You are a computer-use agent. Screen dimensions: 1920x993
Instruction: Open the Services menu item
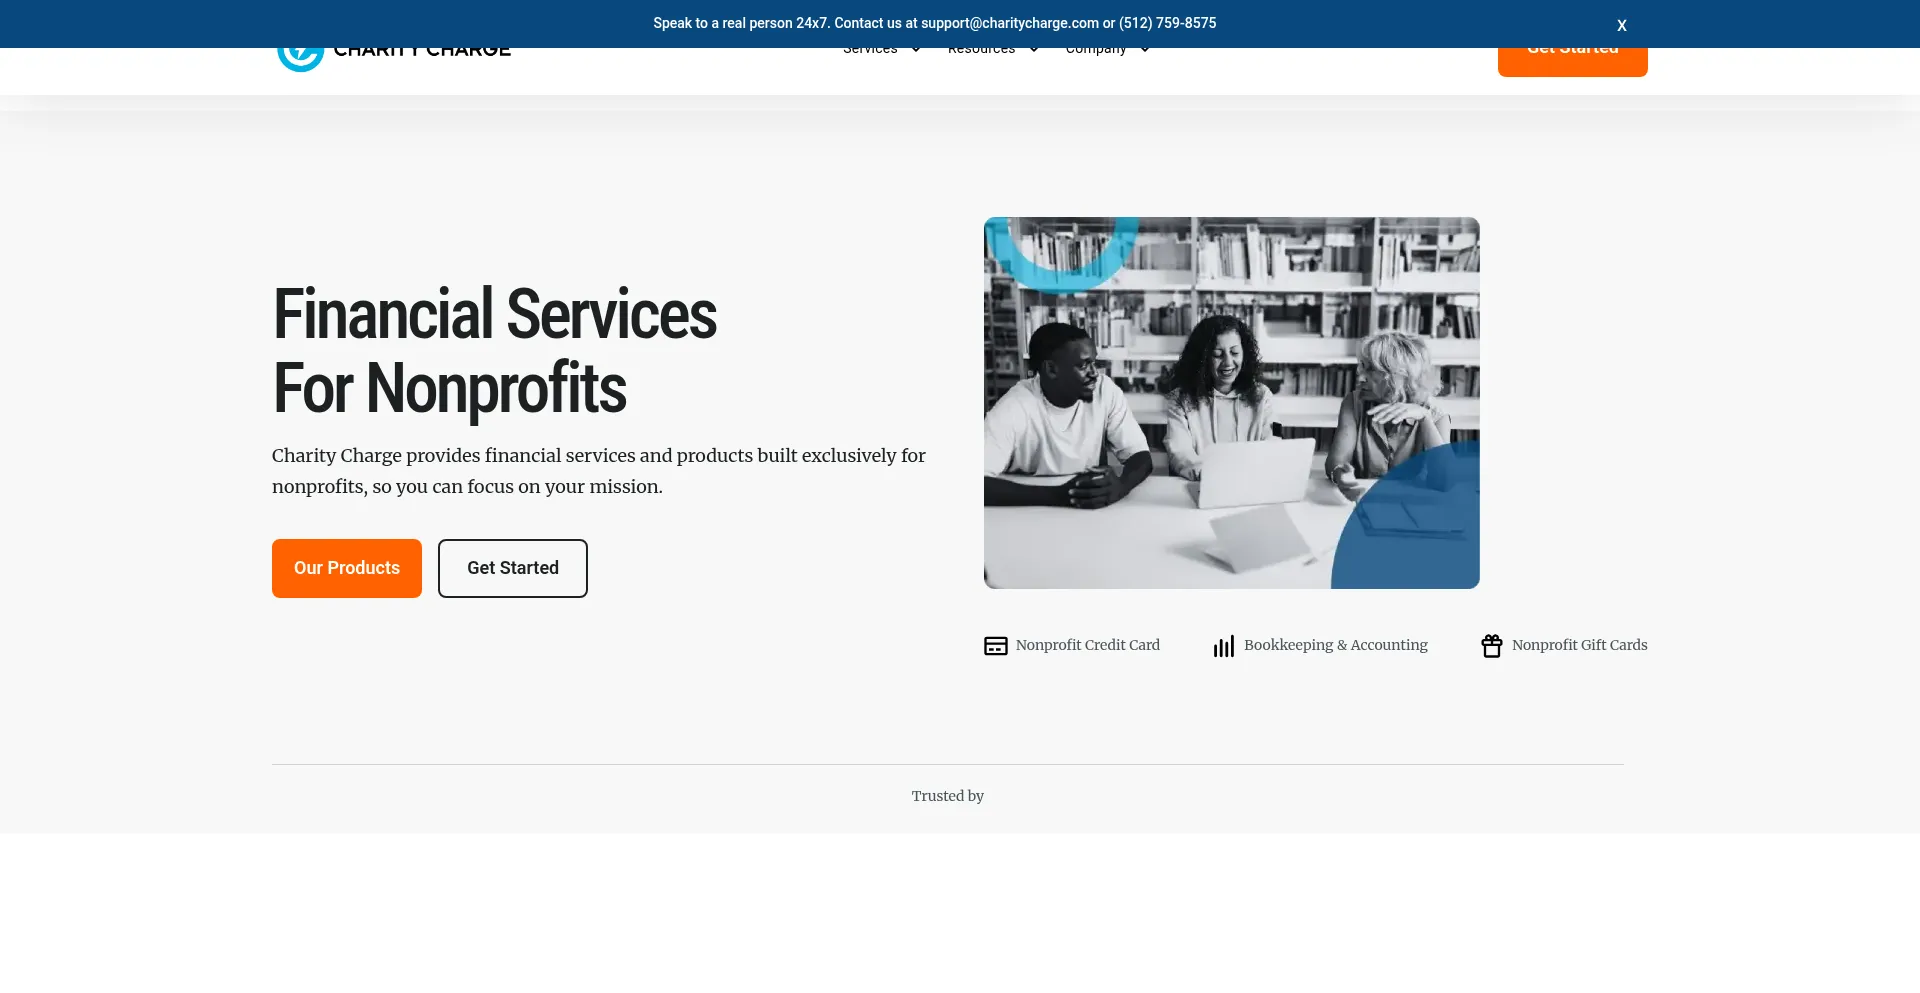point(870,50)
